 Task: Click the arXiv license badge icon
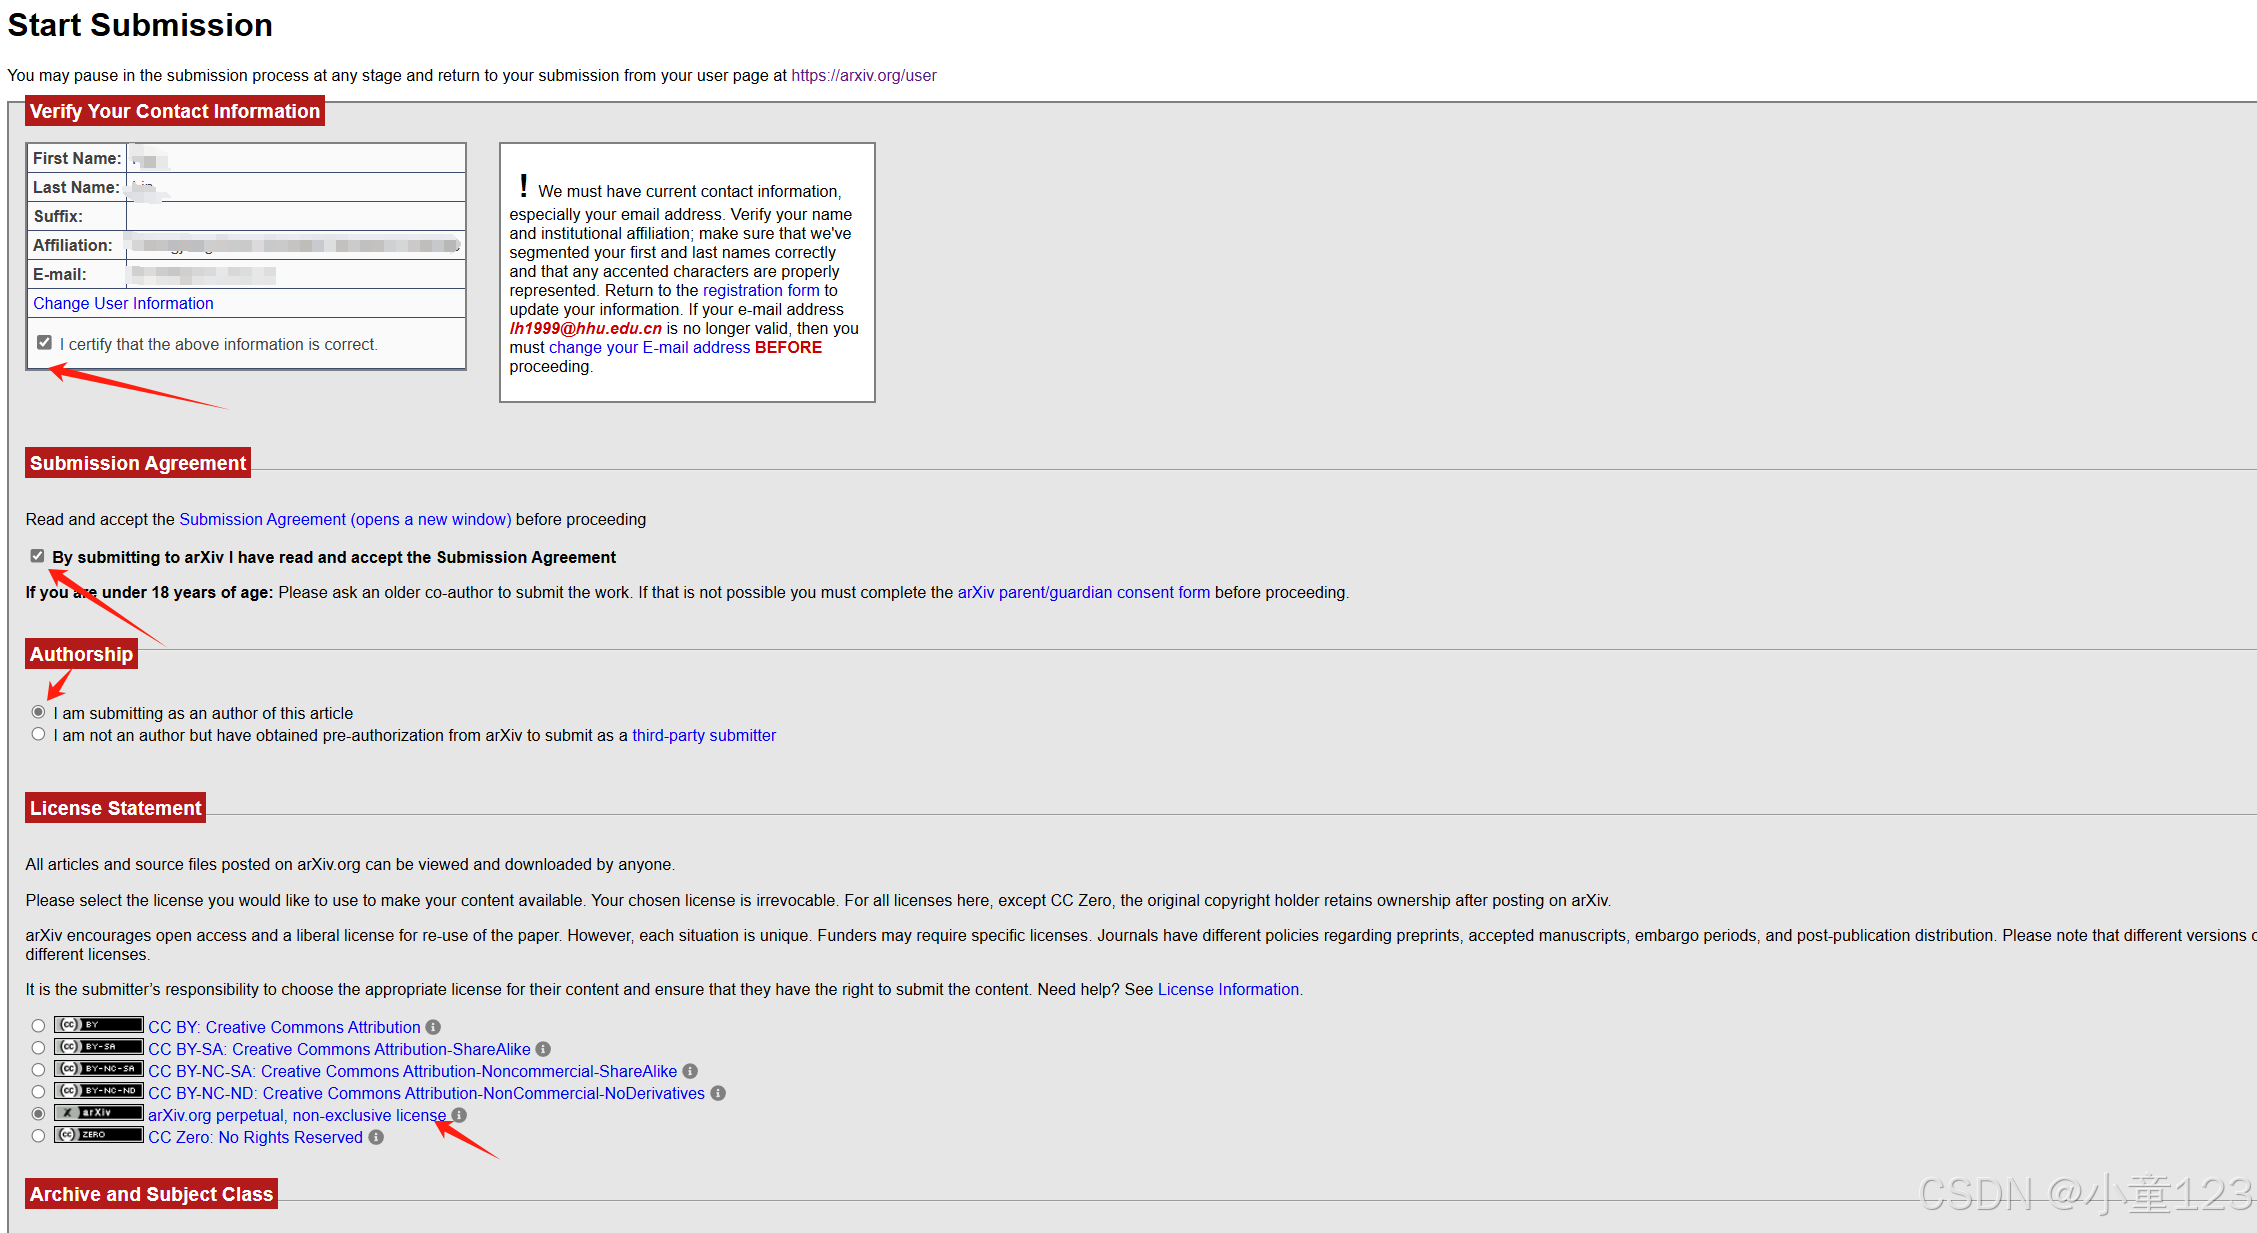[98, 1113]
